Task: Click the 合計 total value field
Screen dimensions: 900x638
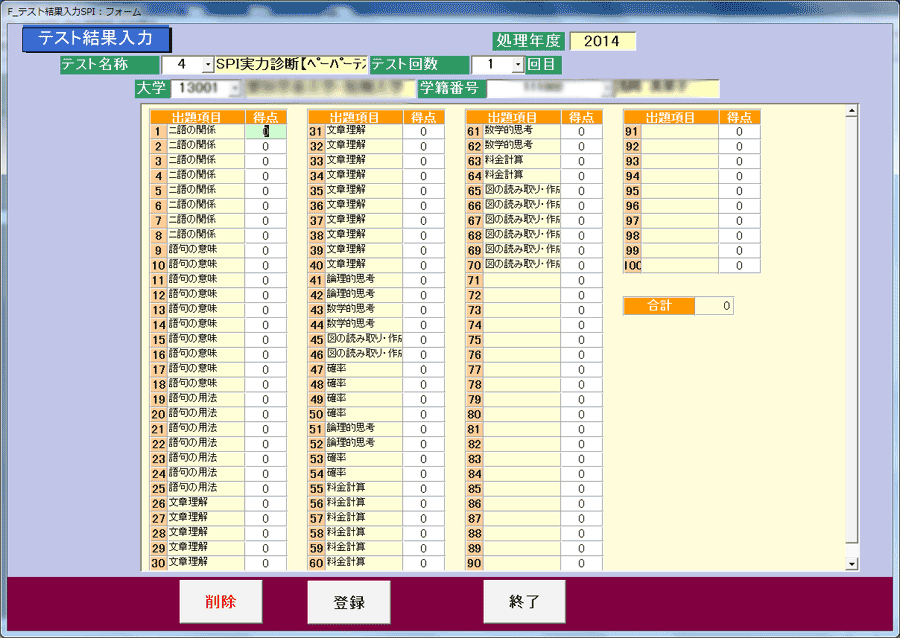Action: click(x=714, y=306)
